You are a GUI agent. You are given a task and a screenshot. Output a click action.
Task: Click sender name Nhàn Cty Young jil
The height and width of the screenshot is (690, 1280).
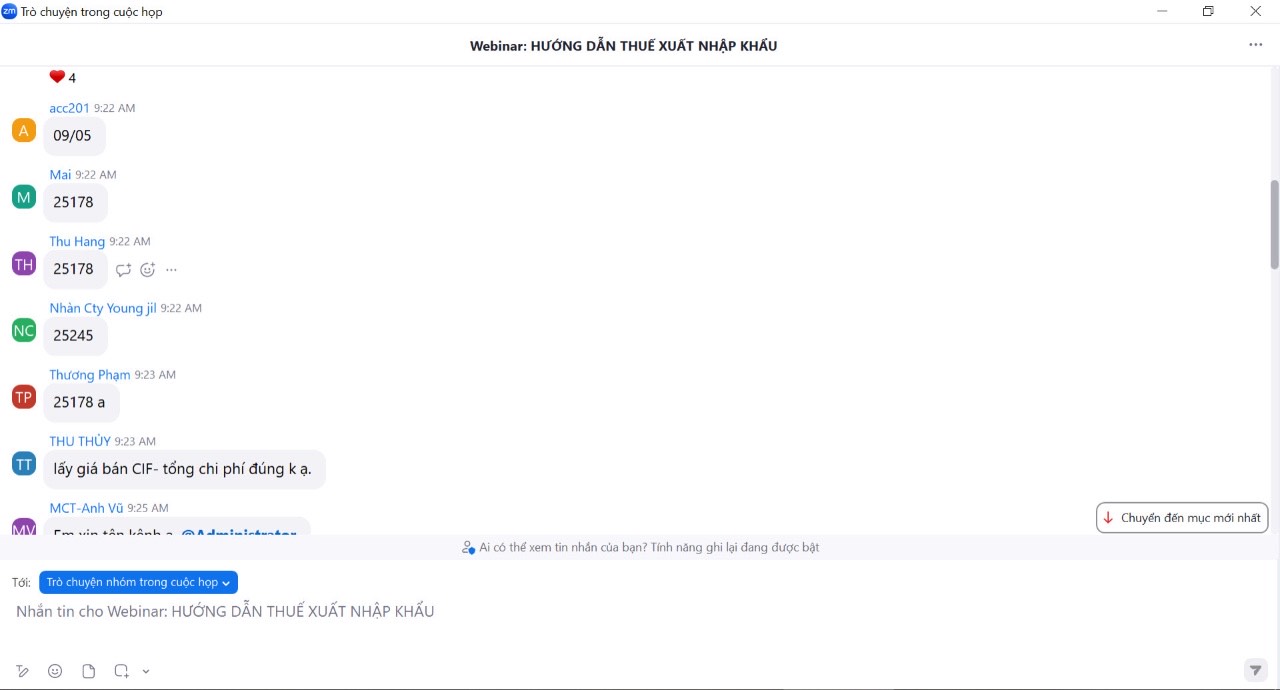click(103, 308)
